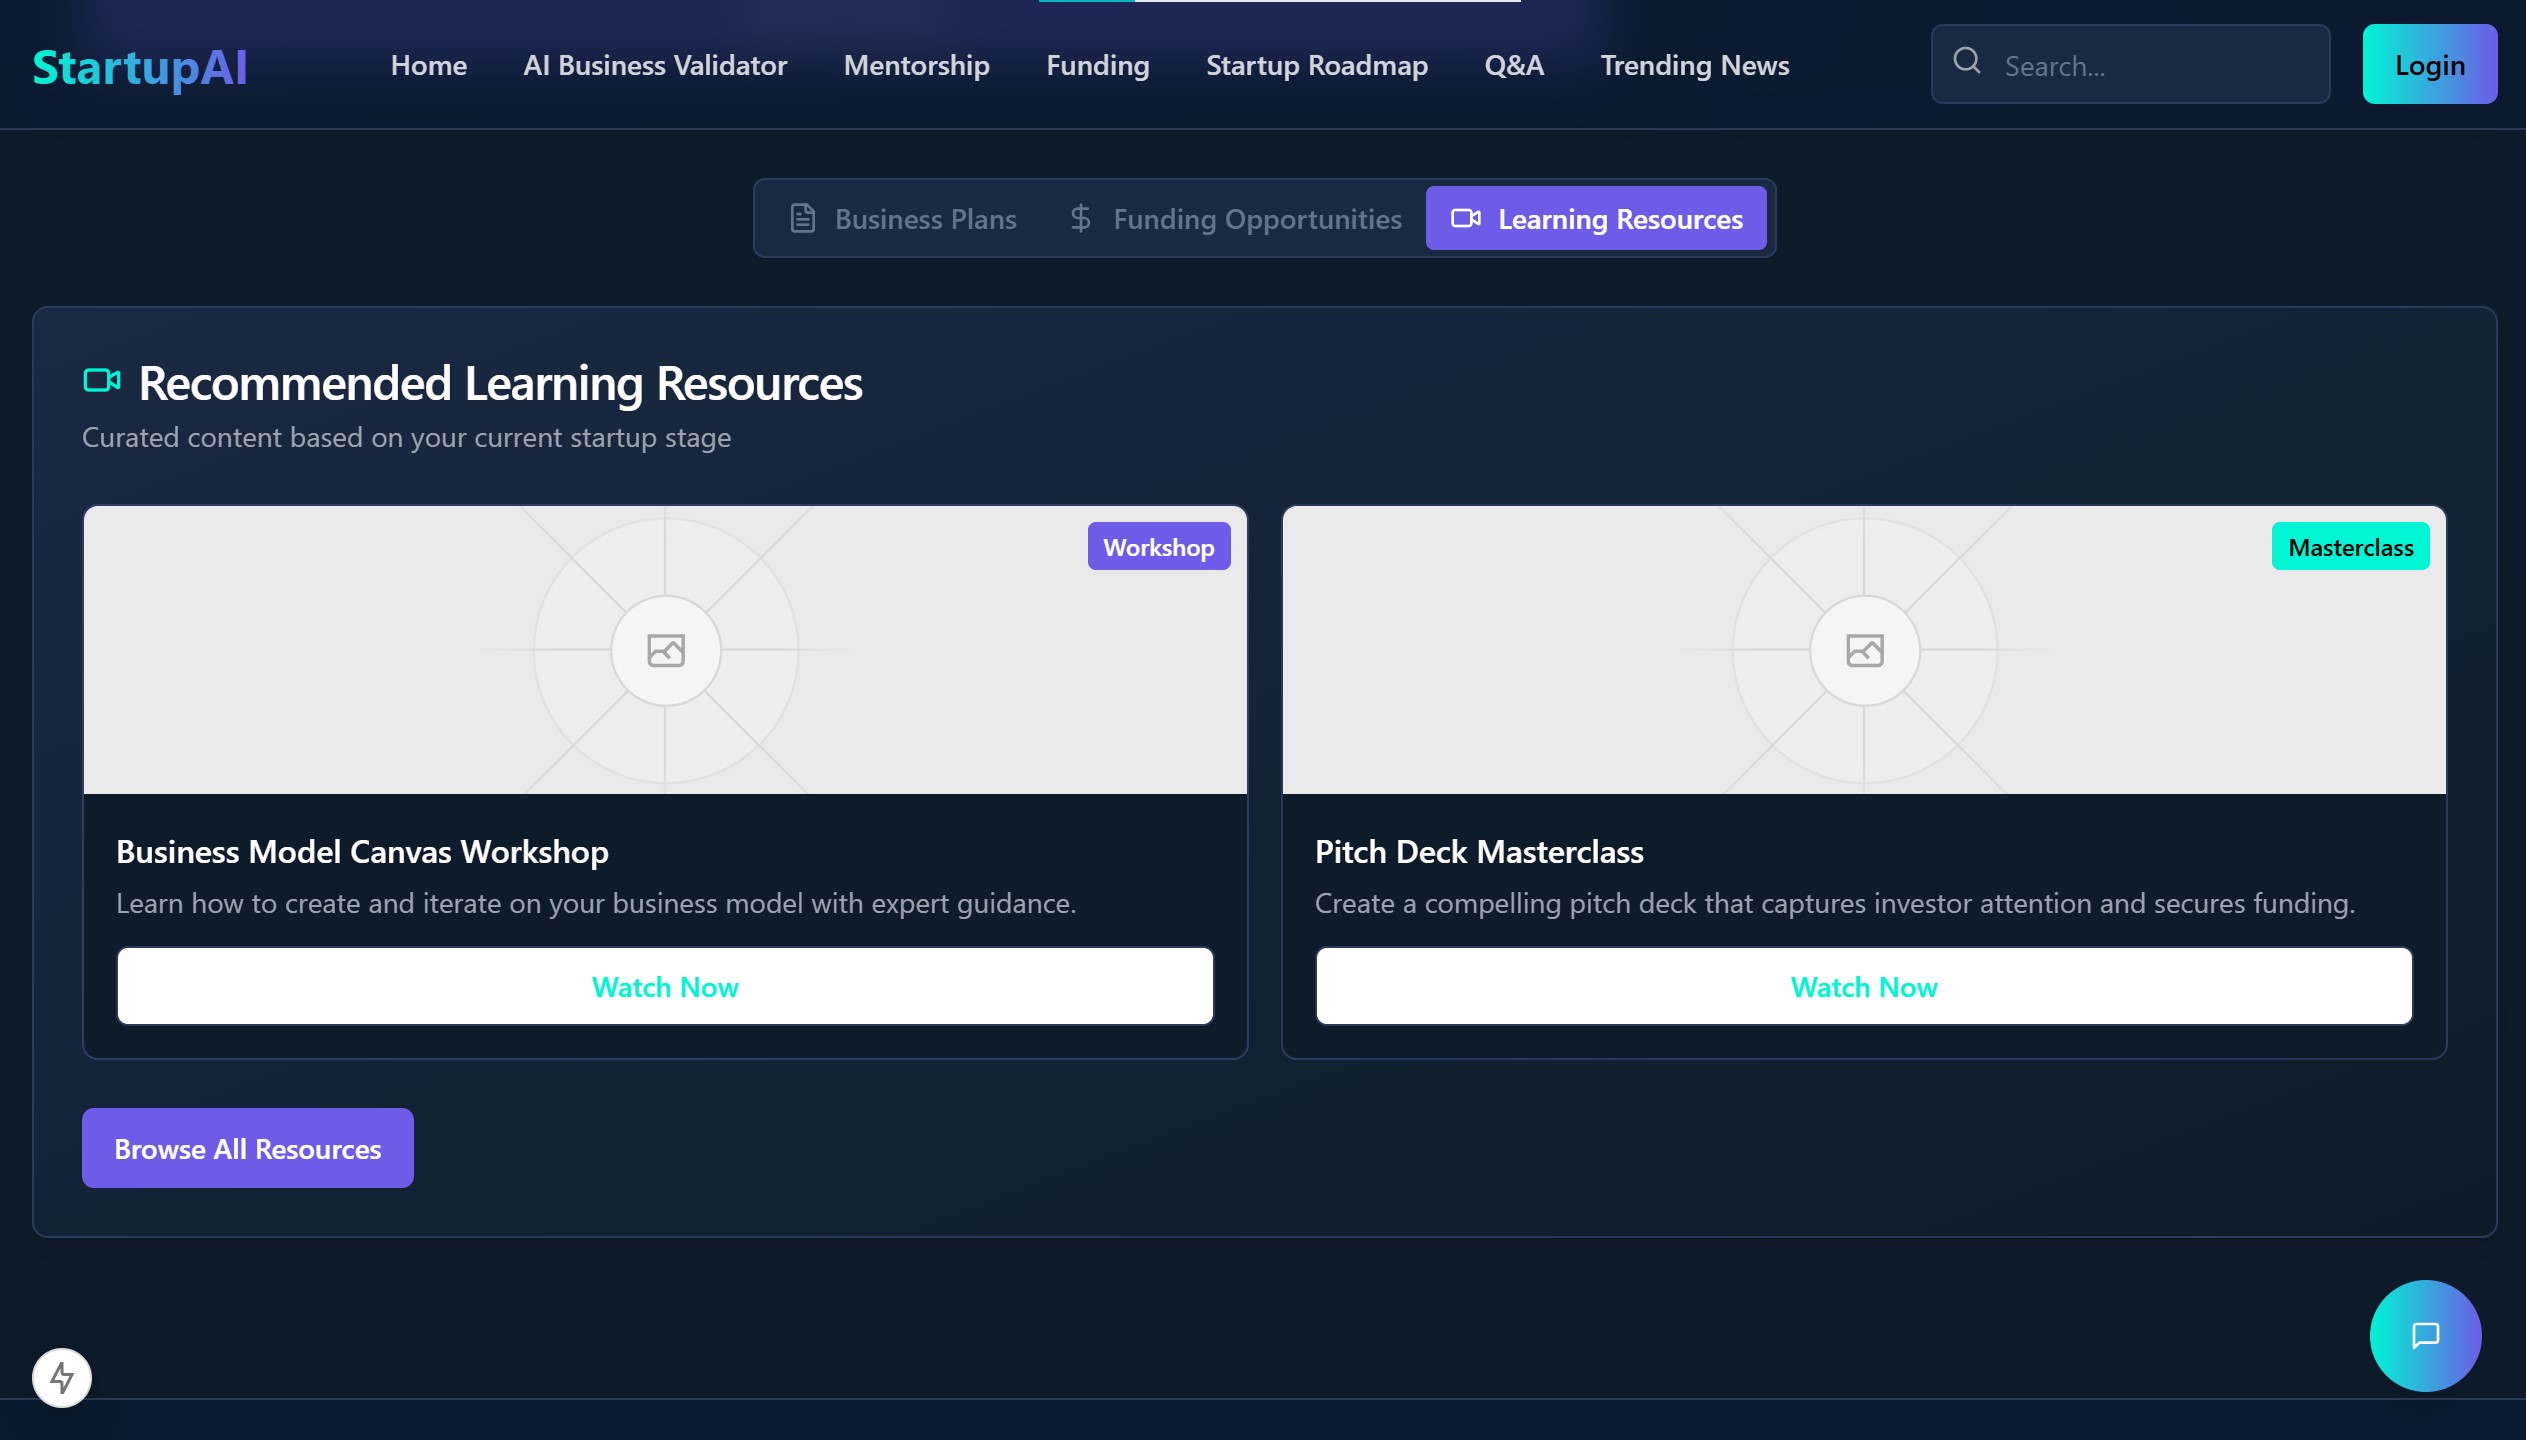Click Browse All Resources button

(248, 1149)
